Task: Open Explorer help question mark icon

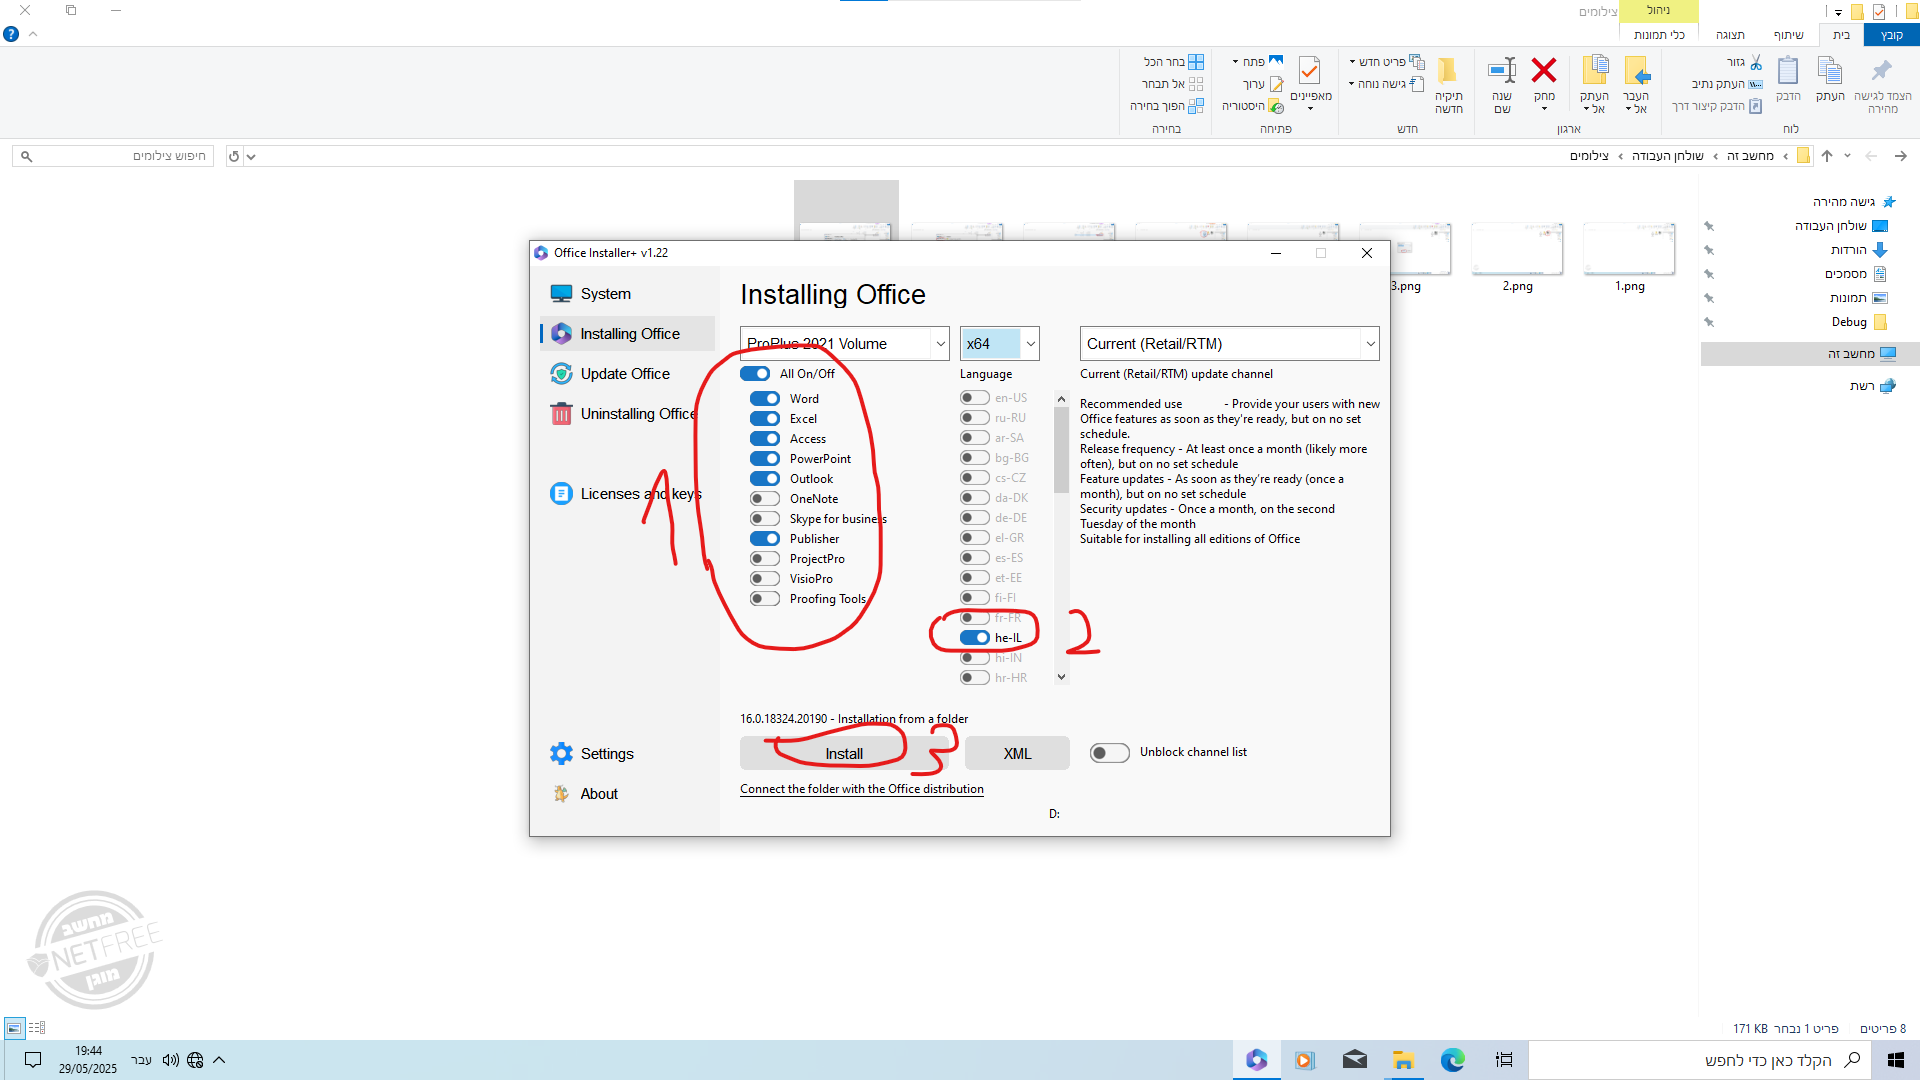Action: pyautogui.click(x=11, y=34)
